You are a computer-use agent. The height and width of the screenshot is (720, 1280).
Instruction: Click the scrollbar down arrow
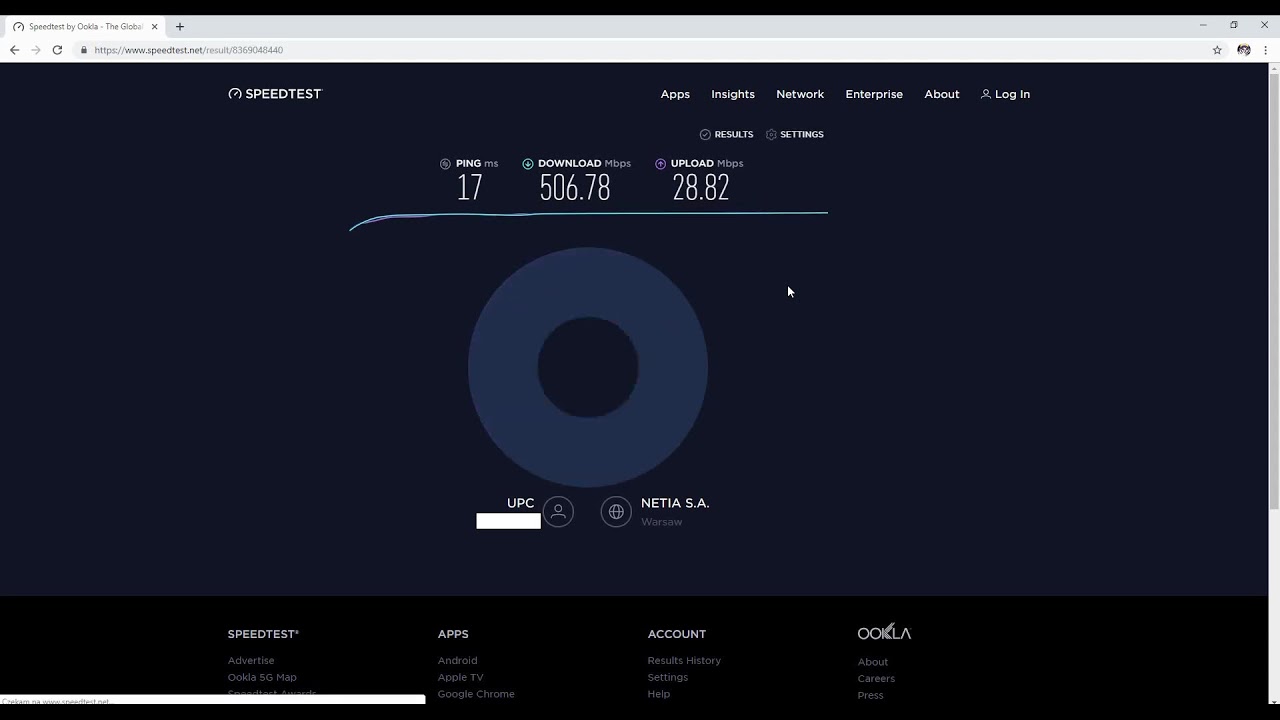tap(1274, 701)
